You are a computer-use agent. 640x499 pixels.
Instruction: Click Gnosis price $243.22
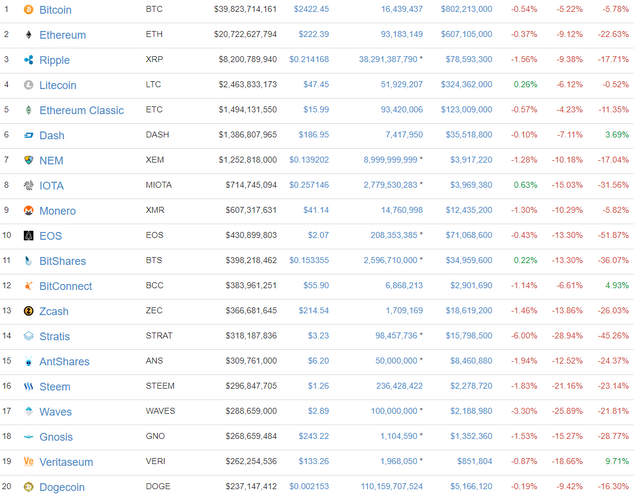coord(313,436)
